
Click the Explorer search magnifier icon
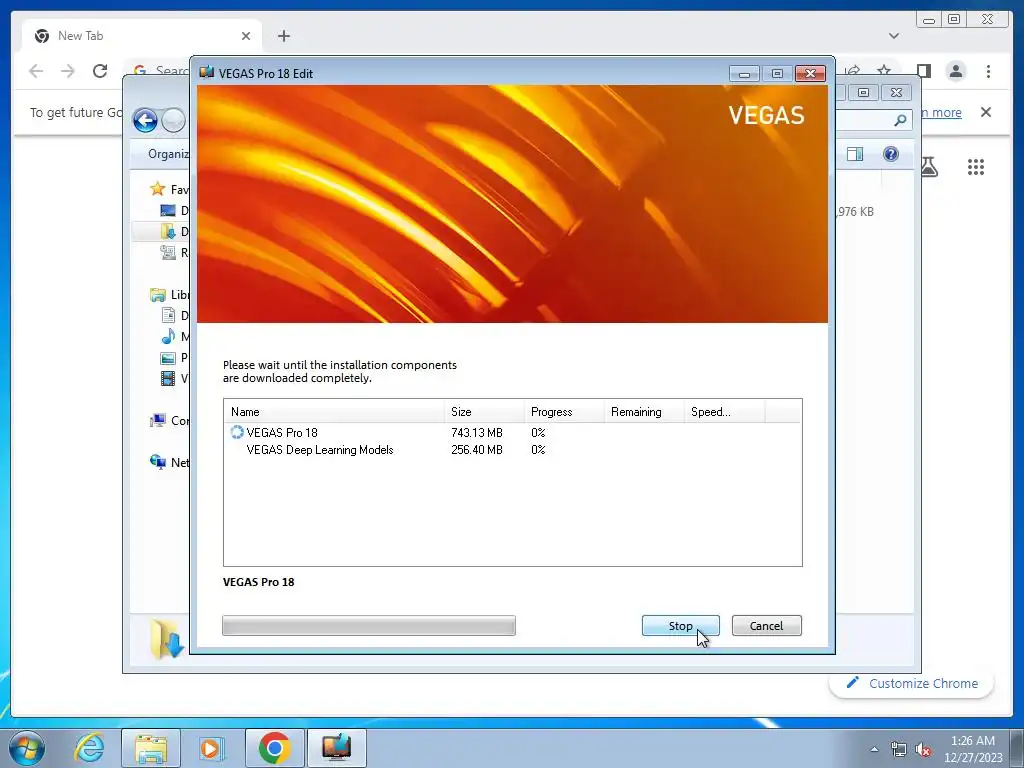900,120
